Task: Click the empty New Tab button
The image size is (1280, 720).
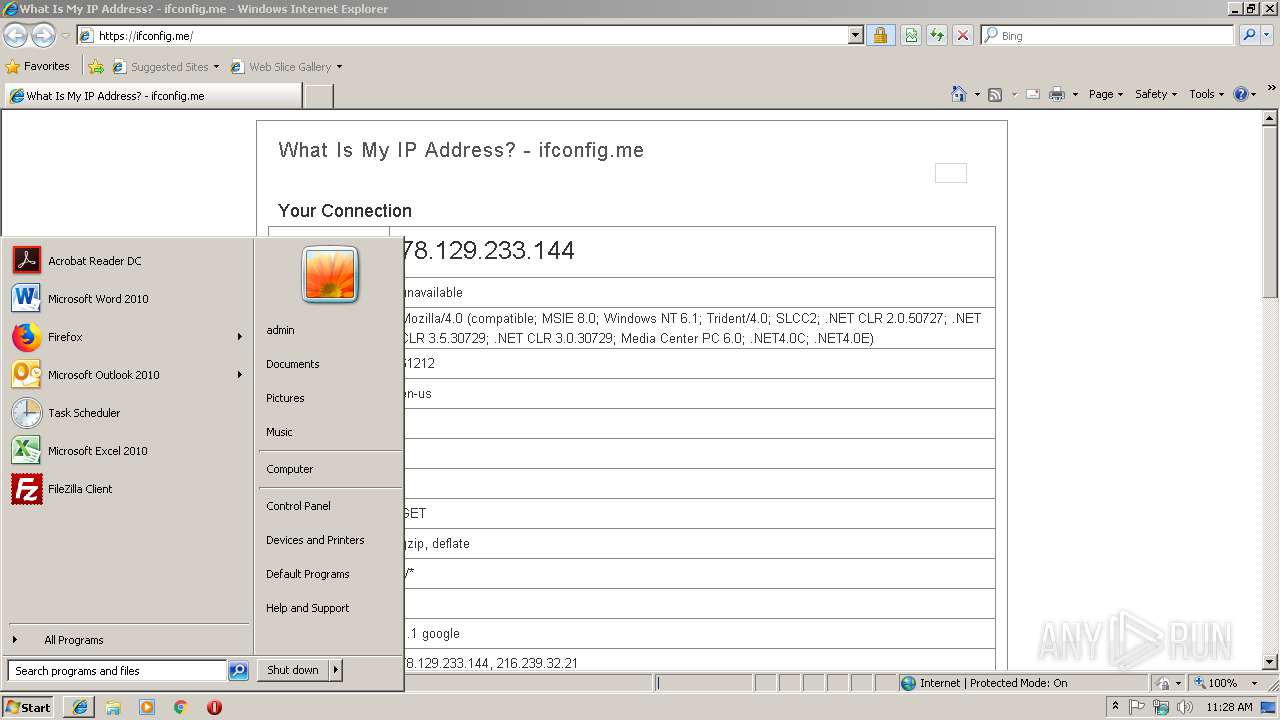Action: tap(318, 96)
